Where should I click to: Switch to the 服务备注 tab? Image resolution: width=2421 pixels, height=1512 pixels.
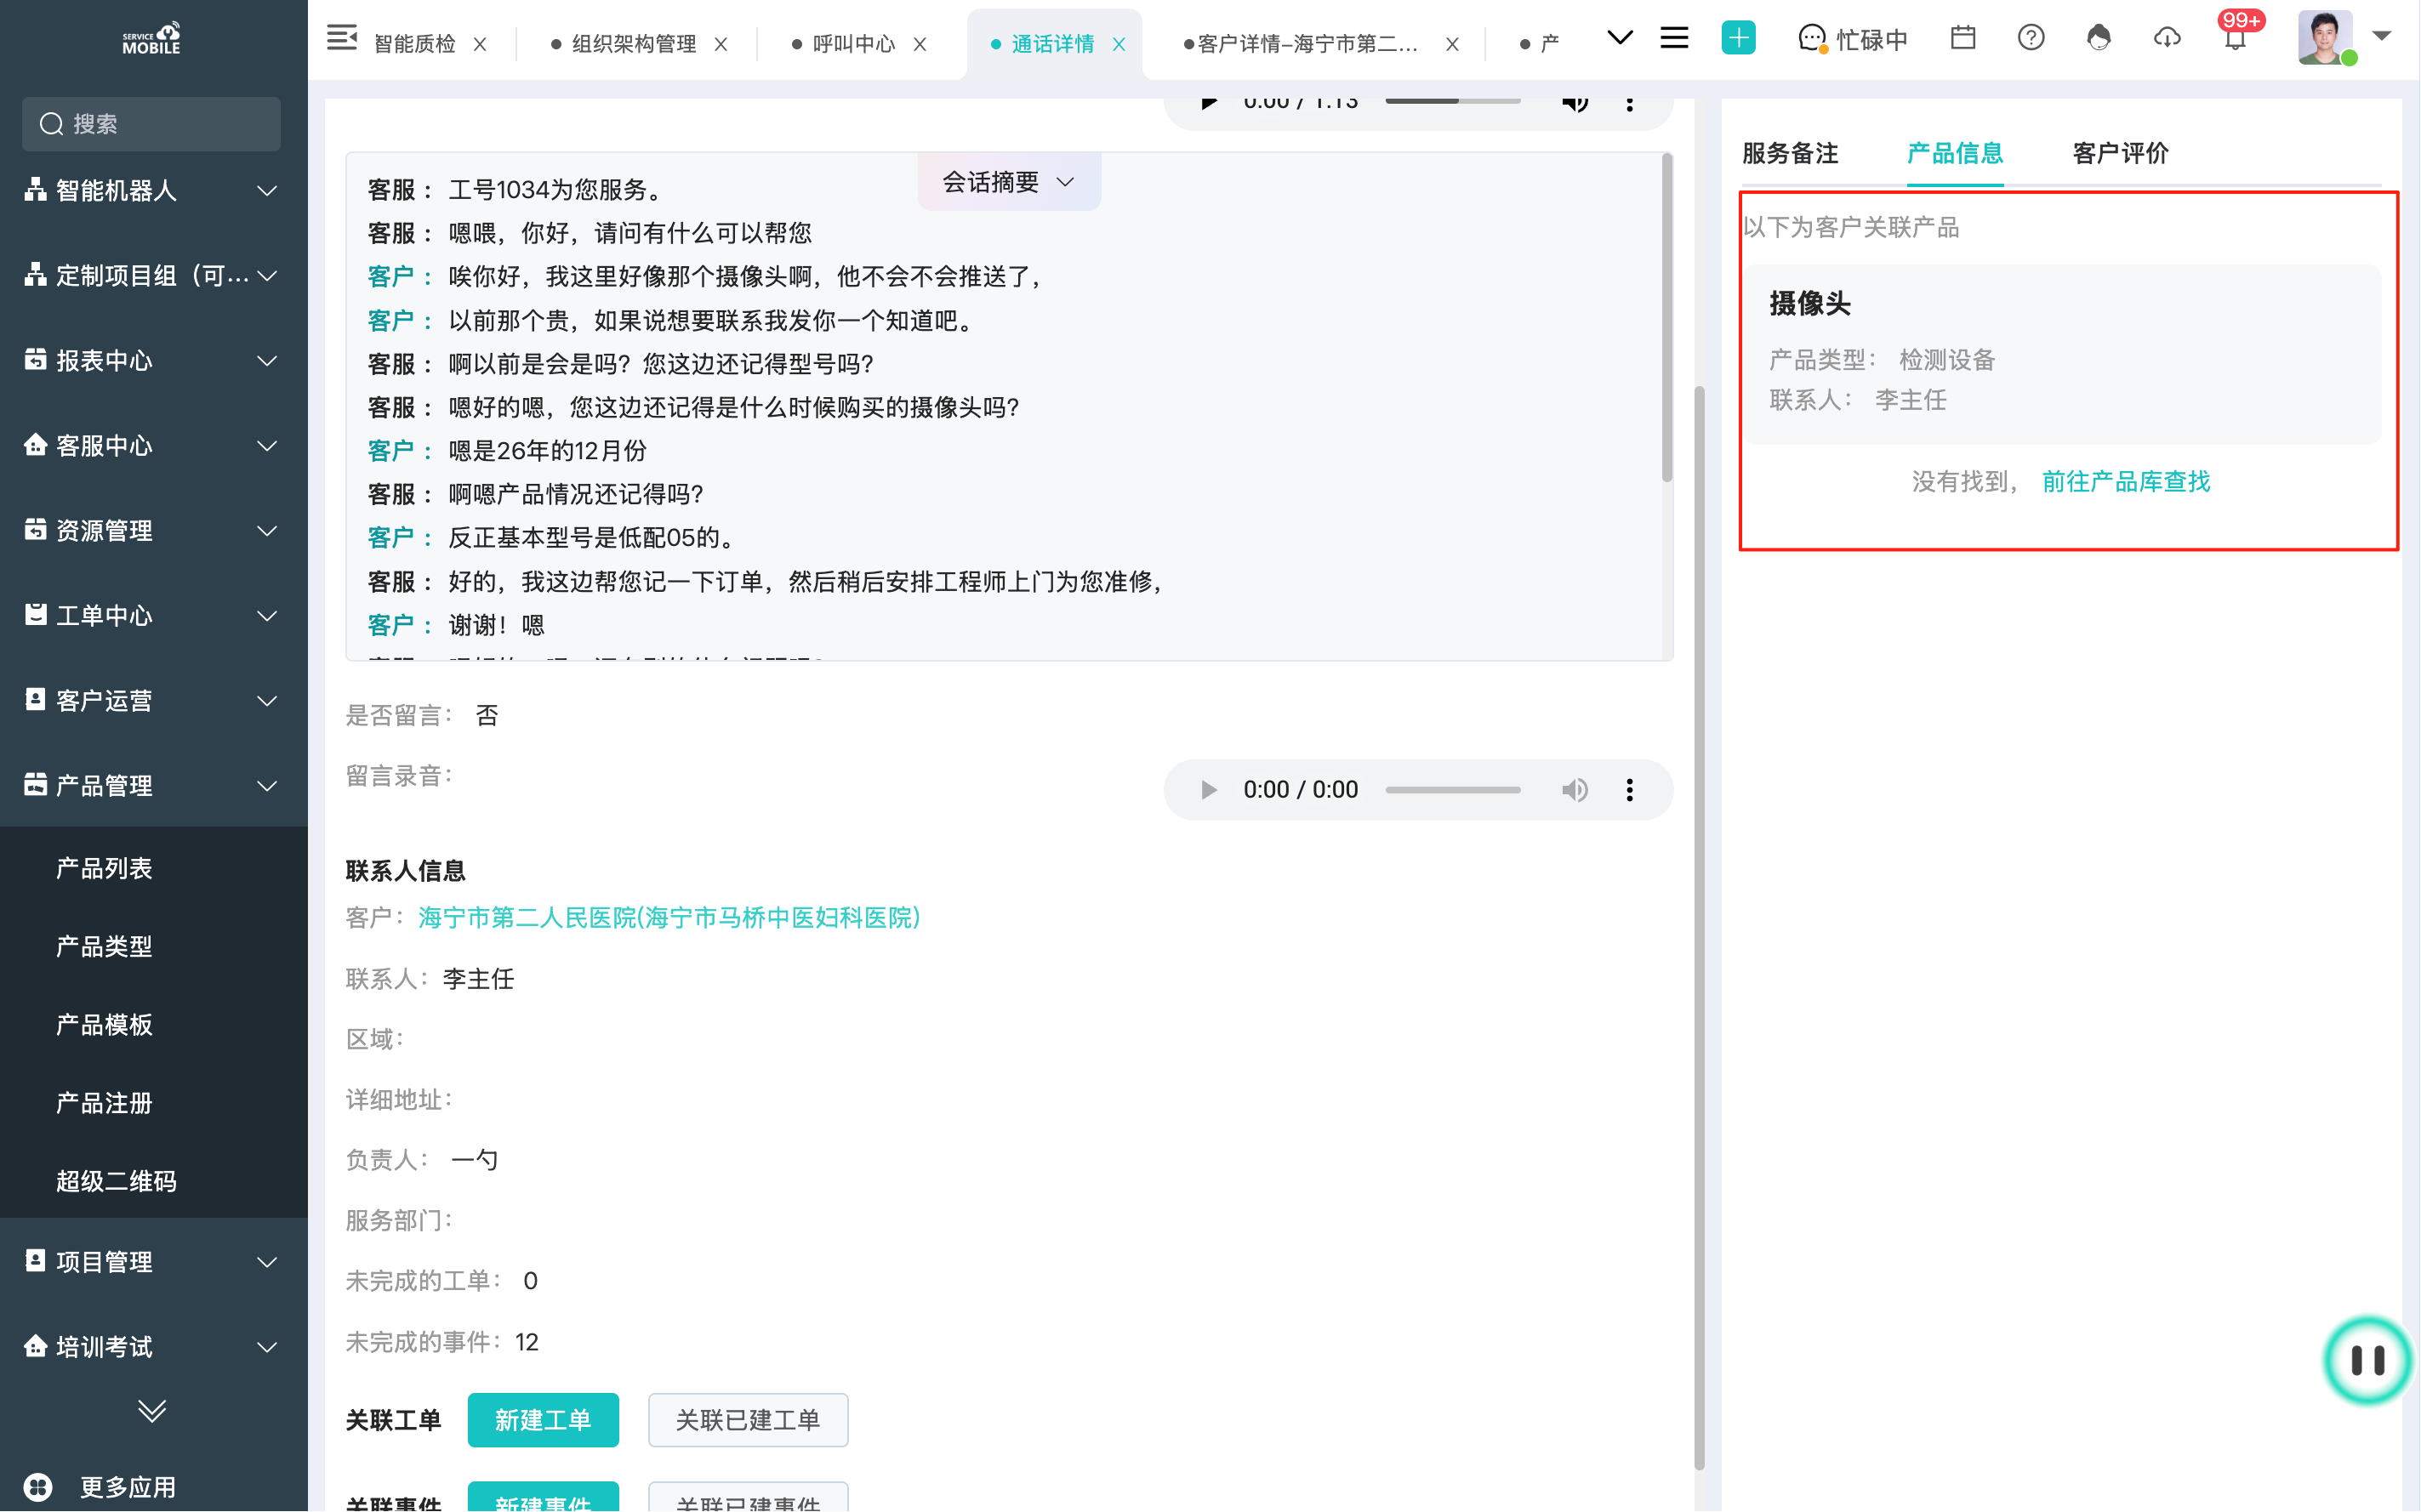pyautogui.click(x=1790, y=153)
